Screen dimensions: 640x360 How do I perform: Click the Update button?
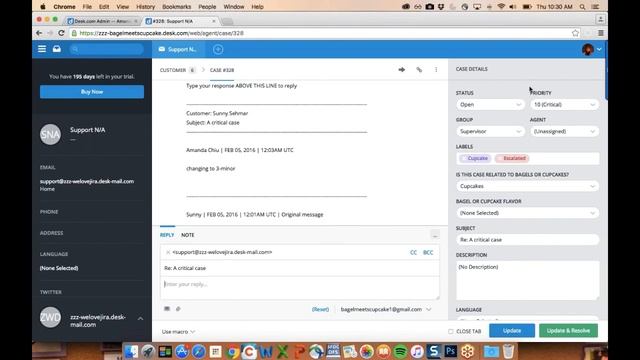click(512, 331)
